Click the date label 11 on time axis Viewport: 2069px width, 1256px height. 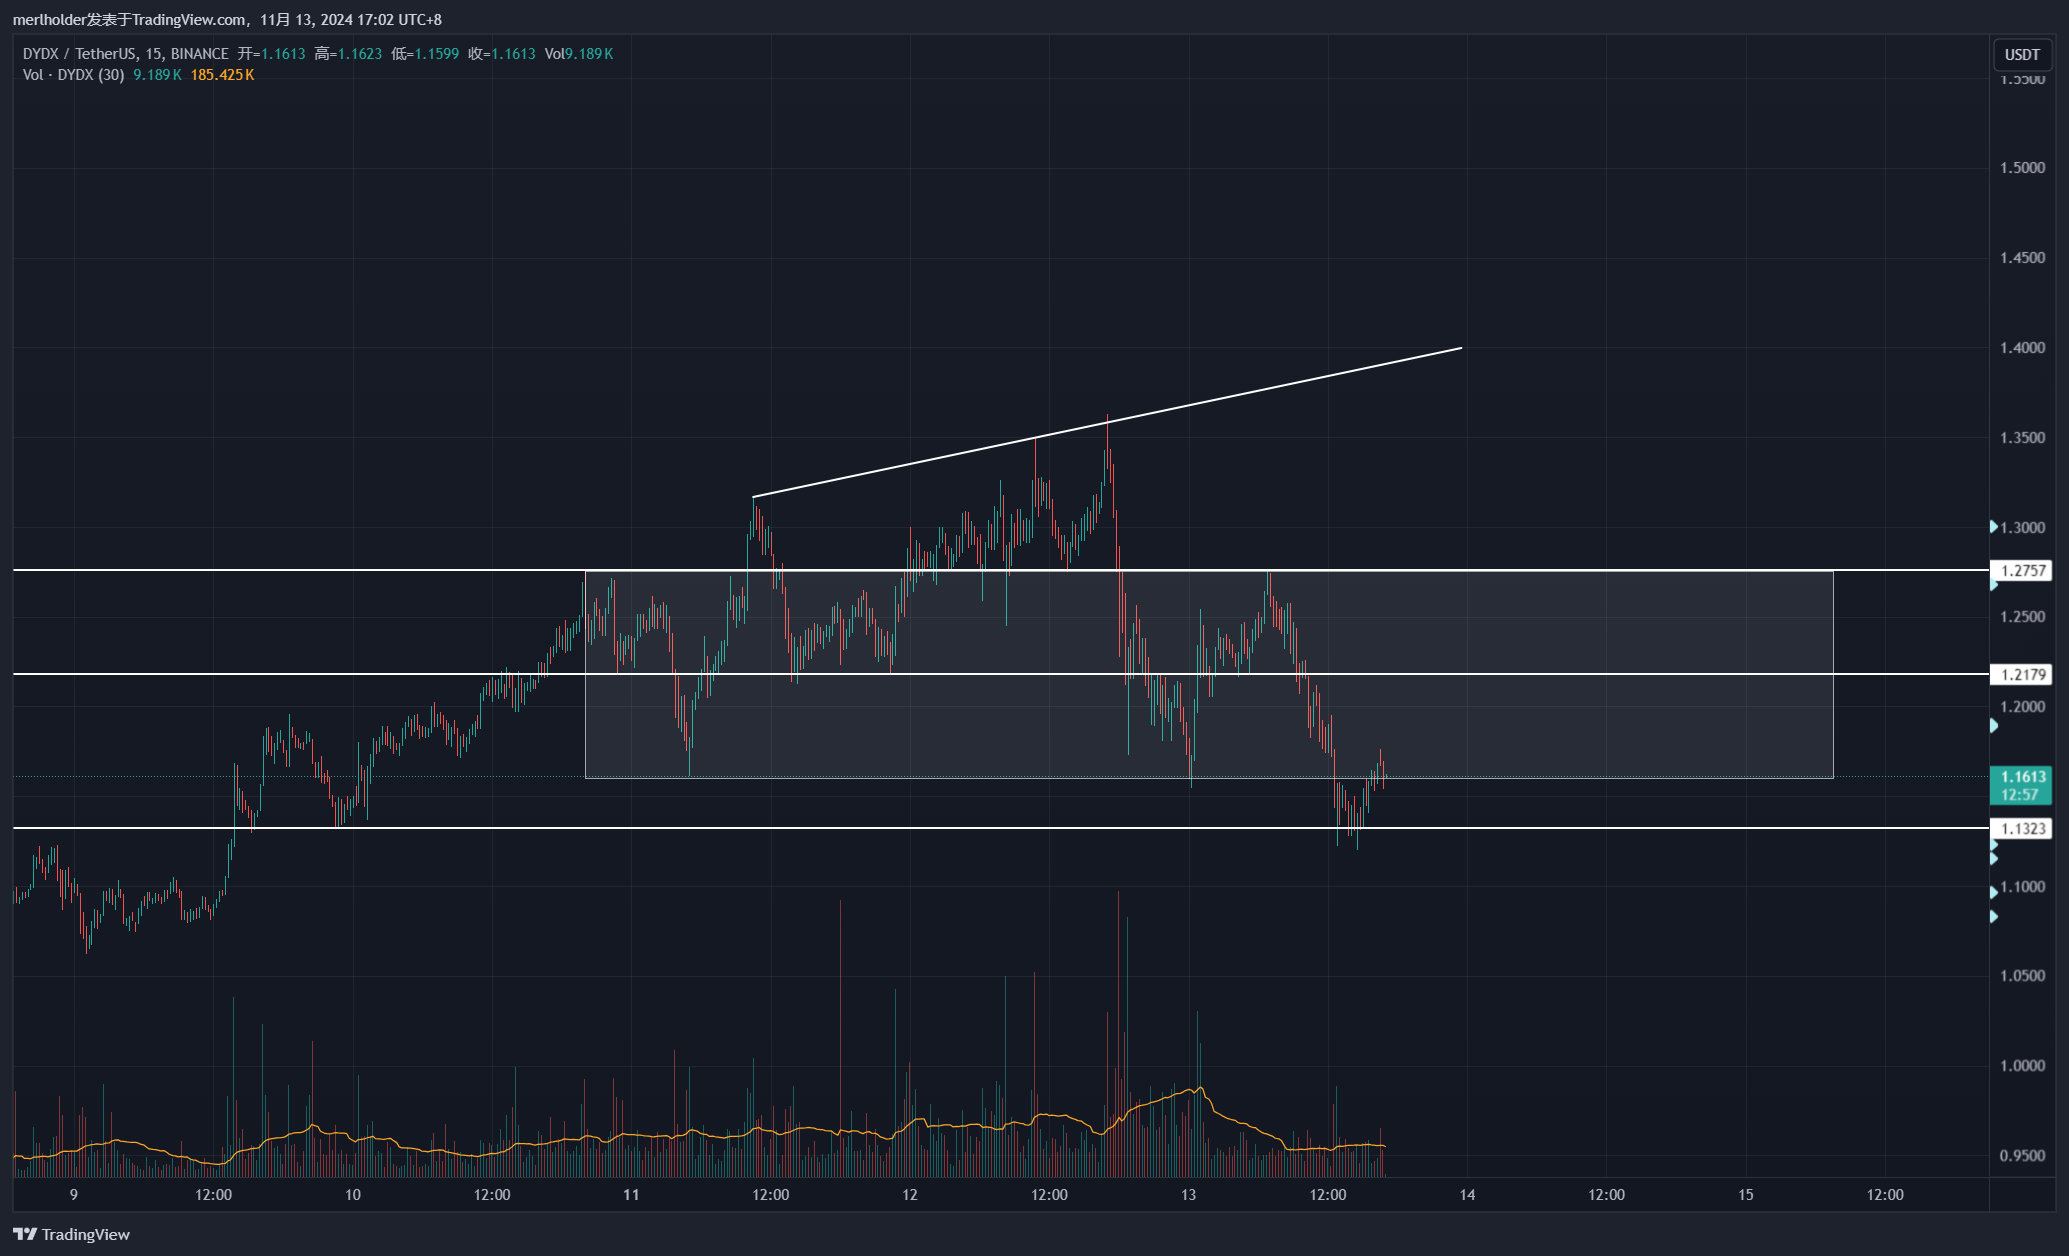coord(631,1194)
